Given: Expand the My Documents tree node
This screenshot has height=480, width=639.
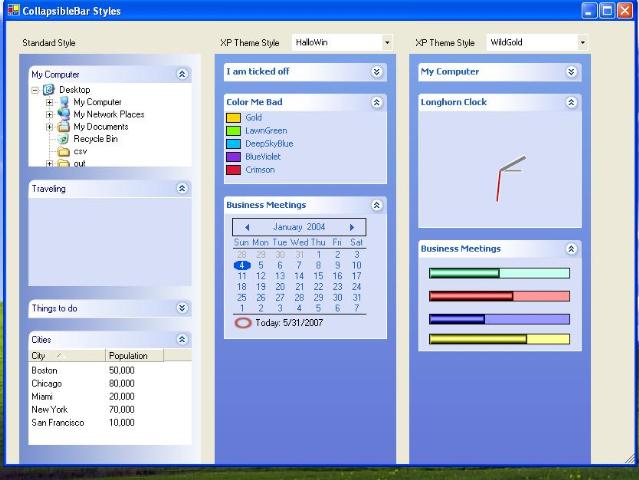Looking at the screenshot, I should click(x=49, y=127).
